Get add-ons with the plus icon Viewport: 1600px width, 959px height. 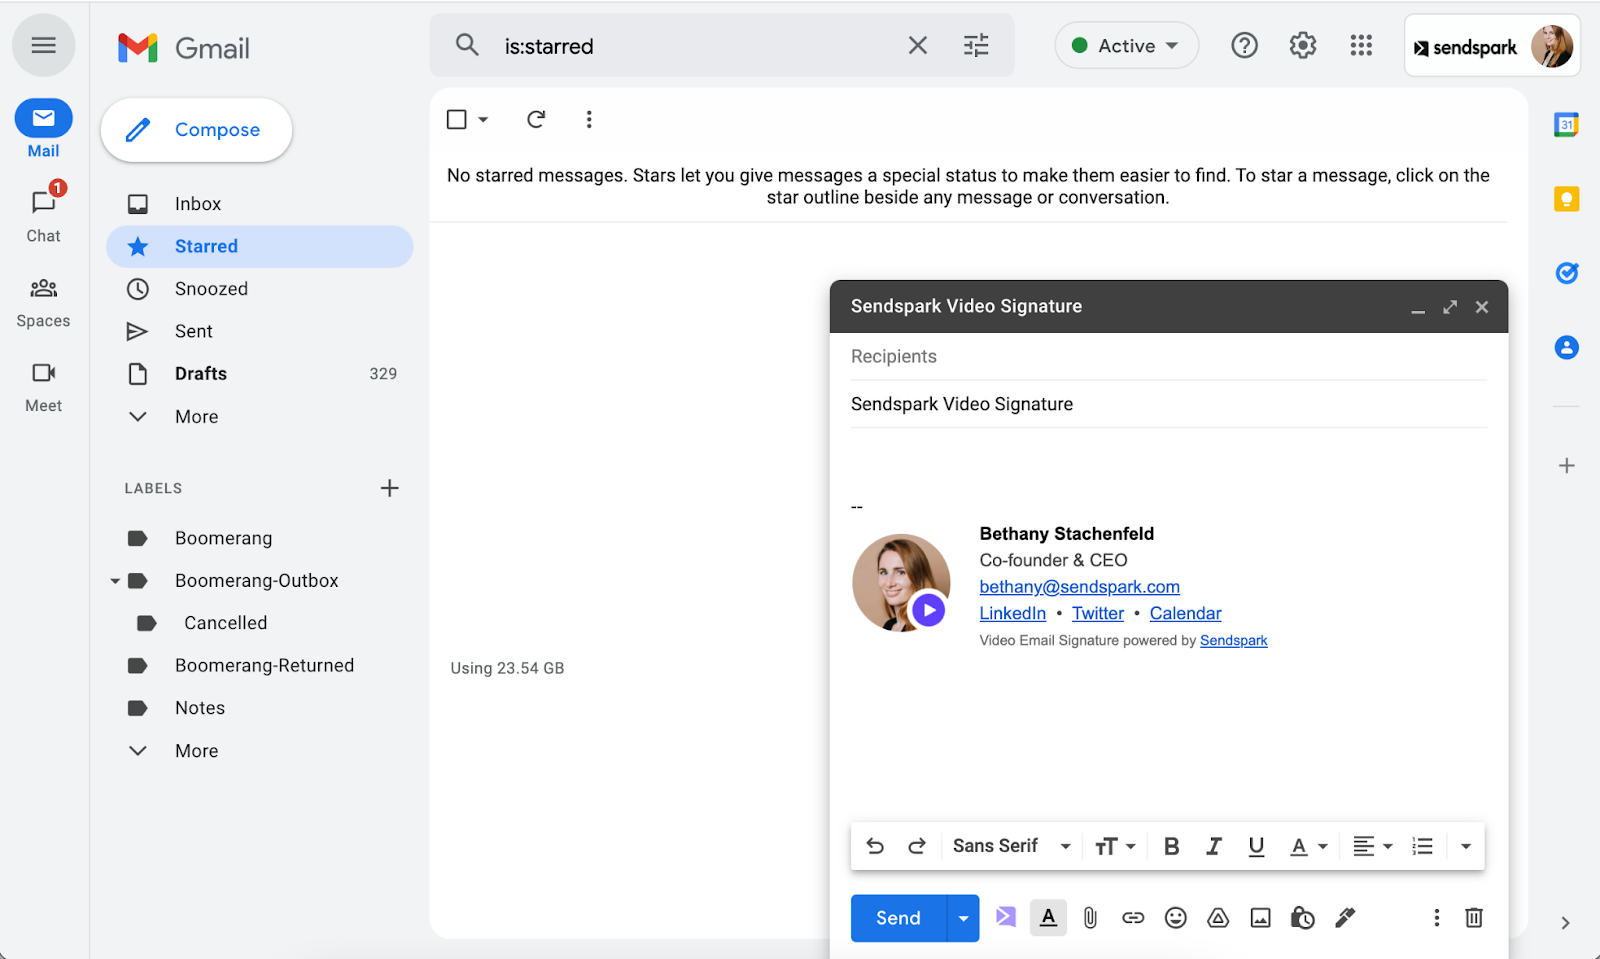1566,466
